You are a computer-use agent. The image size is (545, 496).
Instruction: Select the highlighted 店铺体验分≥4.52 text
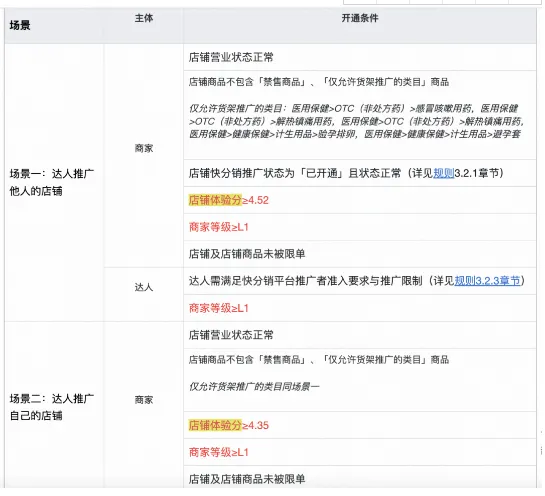click(229, 200)
